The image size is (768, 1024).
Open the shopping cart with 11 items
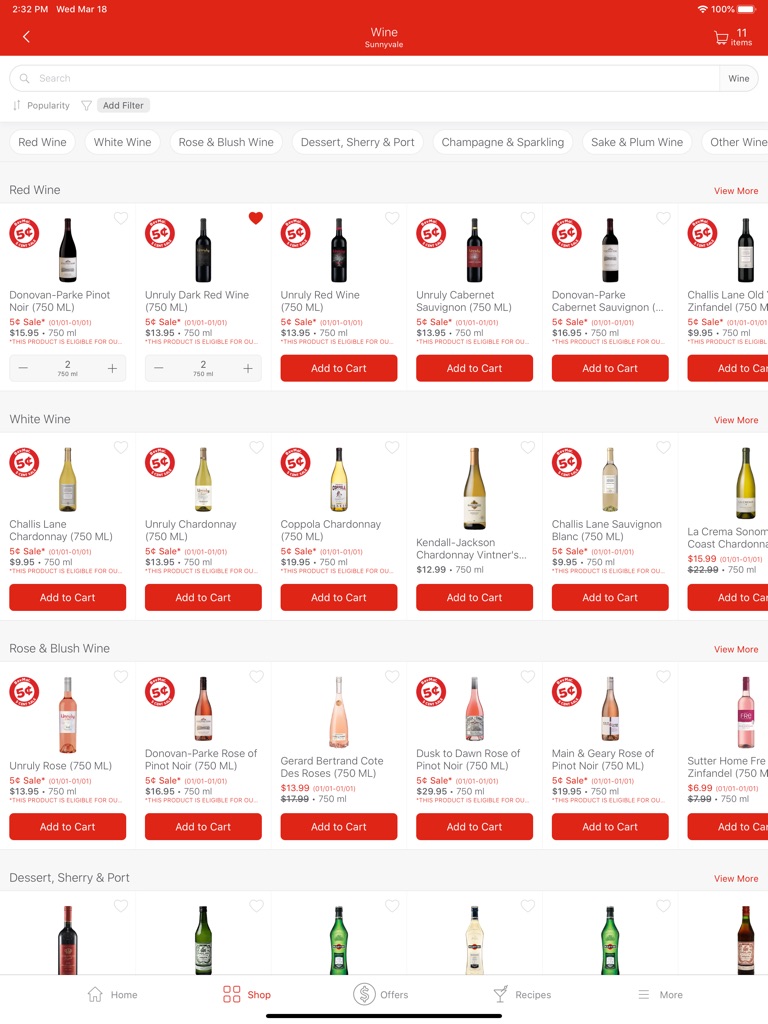click(728, 36)
